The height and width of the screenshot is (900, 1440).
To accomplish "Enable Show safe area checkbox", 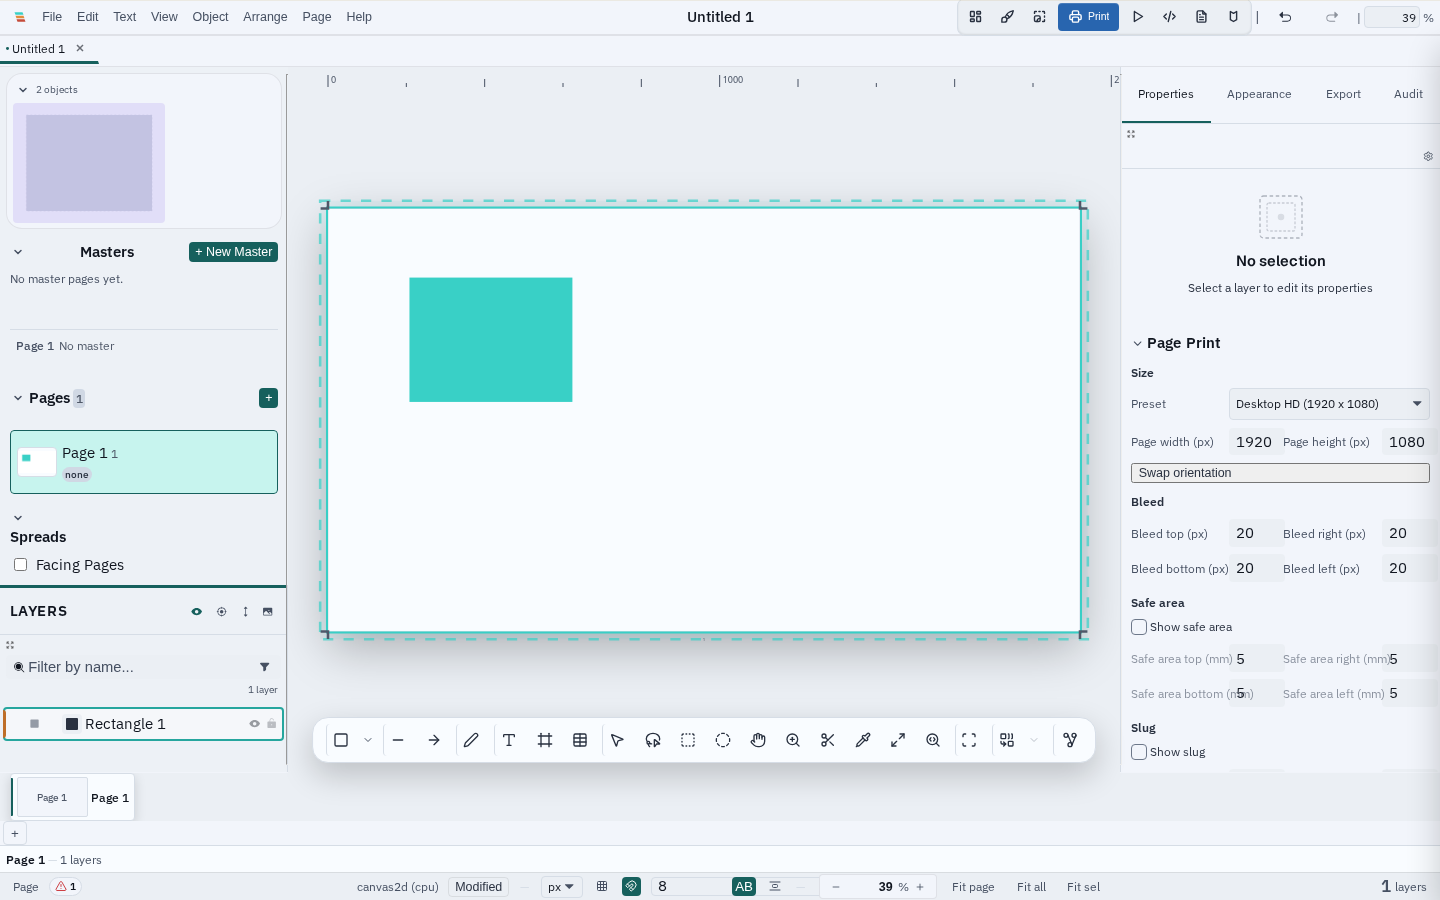I will [x=1139, y=627].
